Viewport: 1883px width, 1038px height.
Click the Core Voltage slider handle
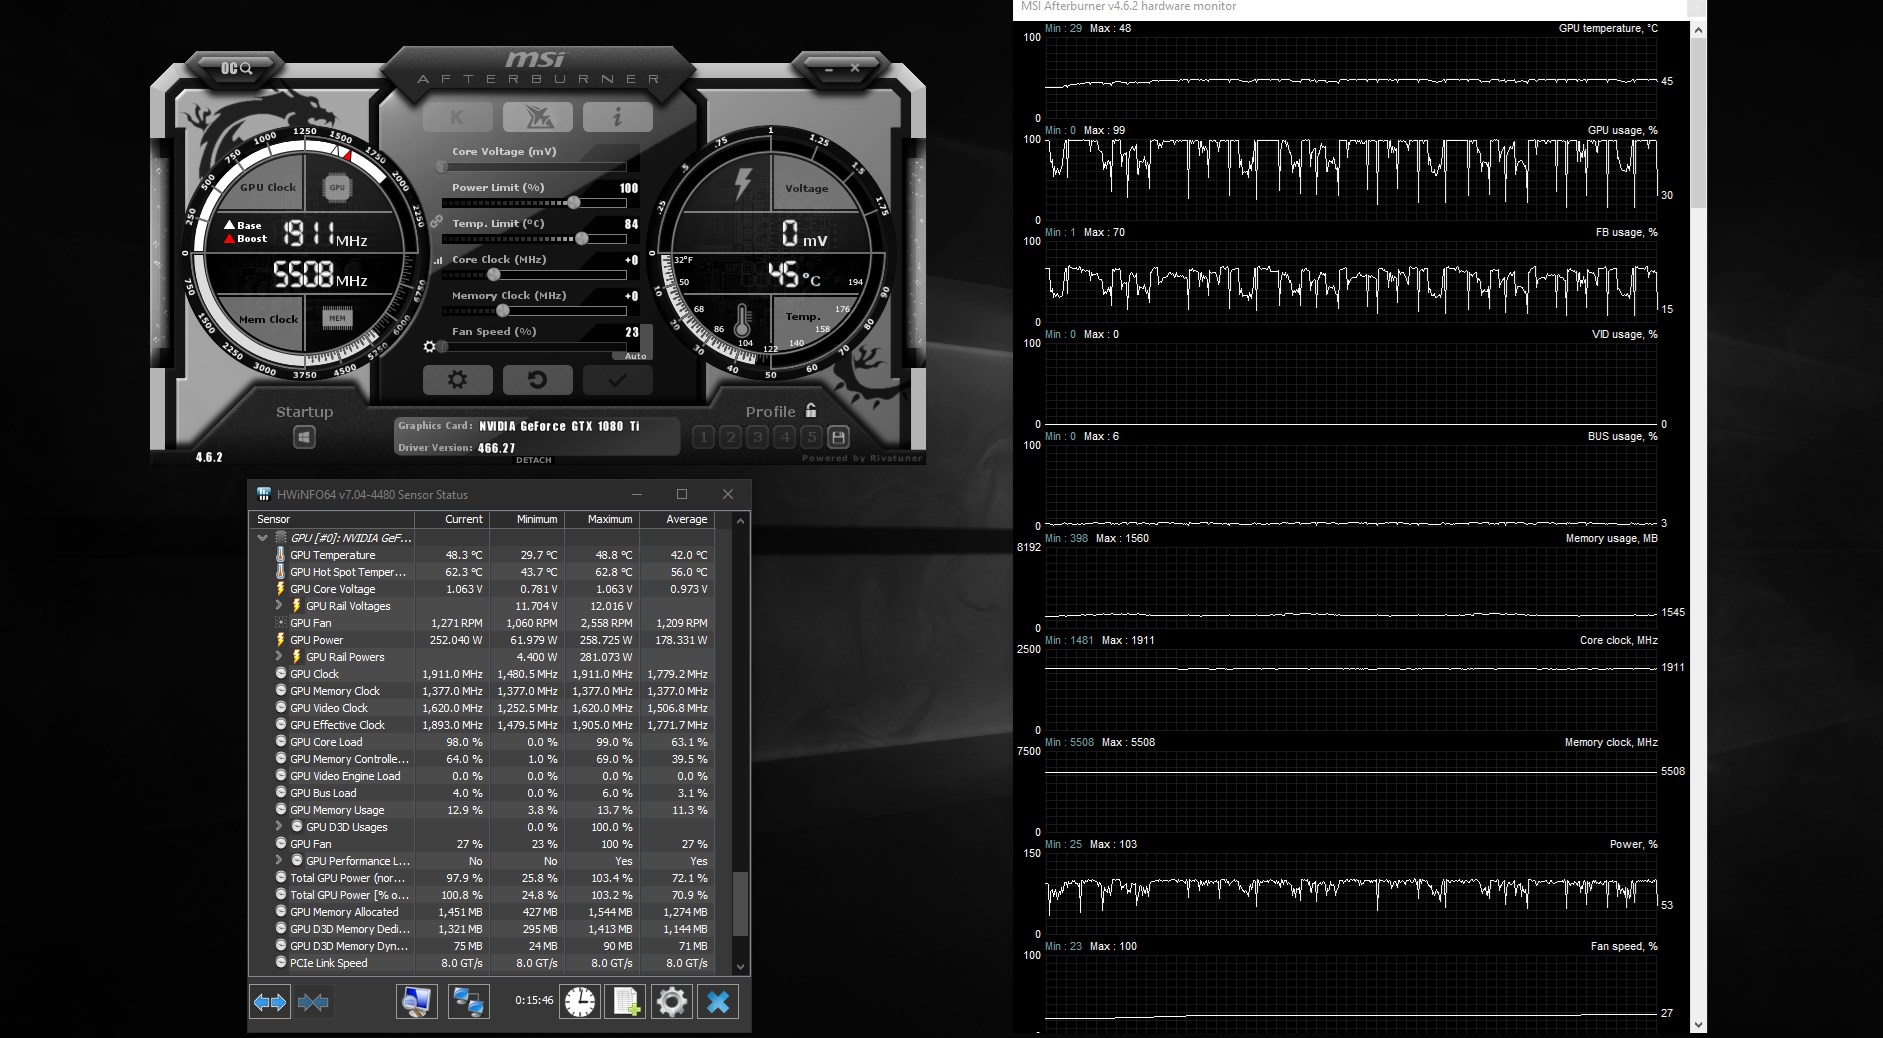442,167
